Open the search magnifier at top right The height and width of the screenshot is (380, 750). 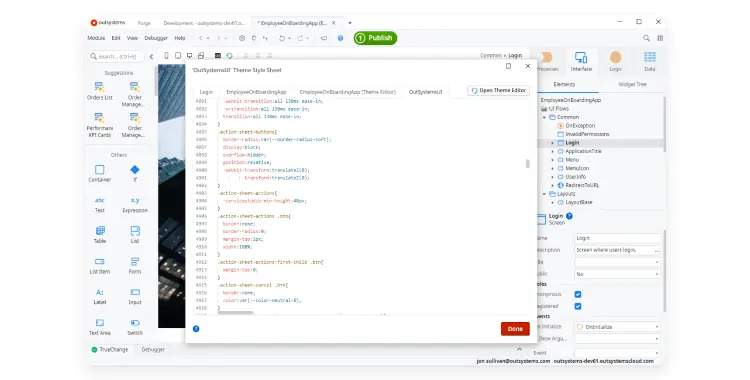646,38
